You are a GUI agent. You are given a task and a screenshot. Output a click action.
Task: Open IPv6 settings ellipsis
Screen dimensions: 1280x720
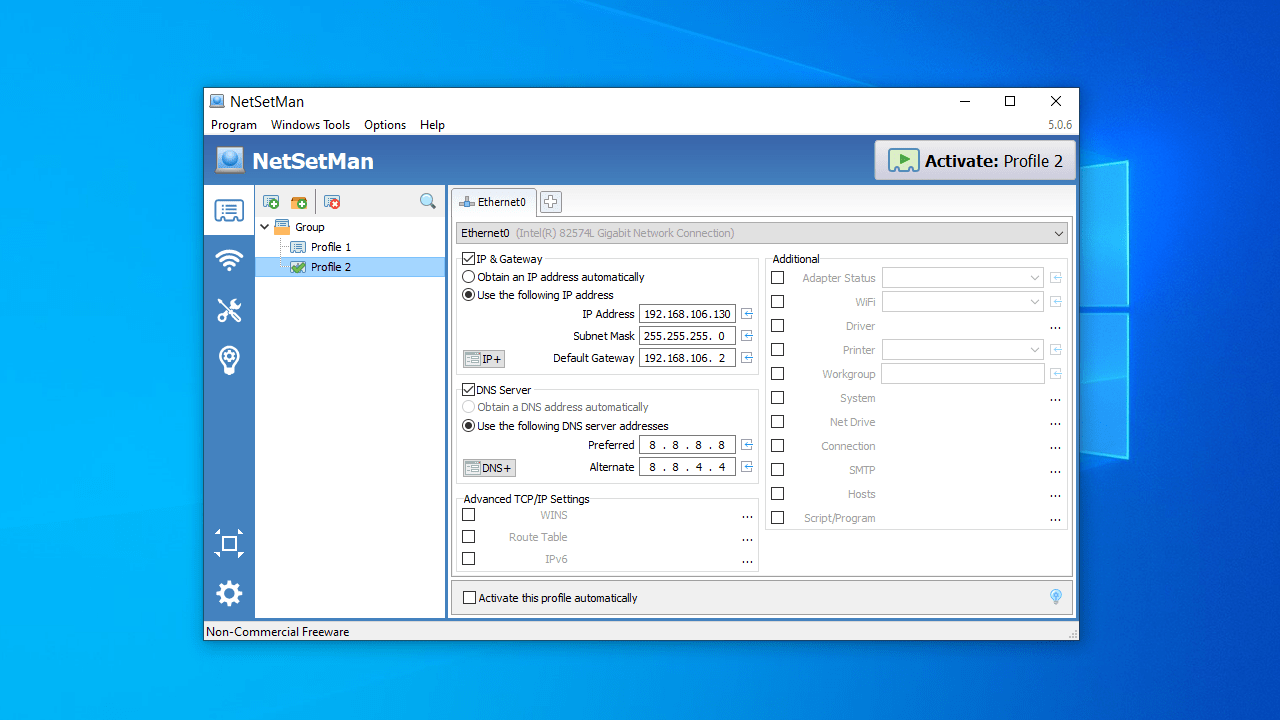tap(747, 561)
